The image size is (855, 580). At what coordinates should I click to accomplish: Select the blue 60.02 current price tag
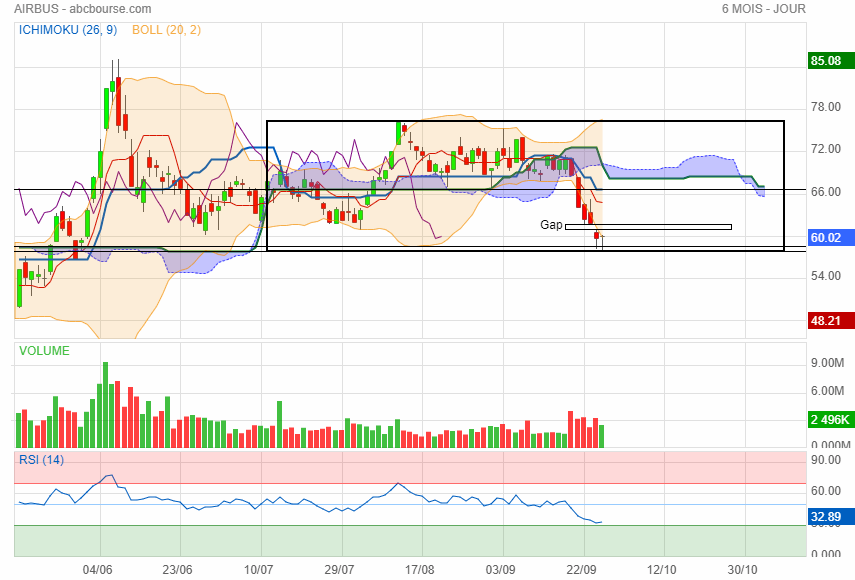(x=831, y=238)
